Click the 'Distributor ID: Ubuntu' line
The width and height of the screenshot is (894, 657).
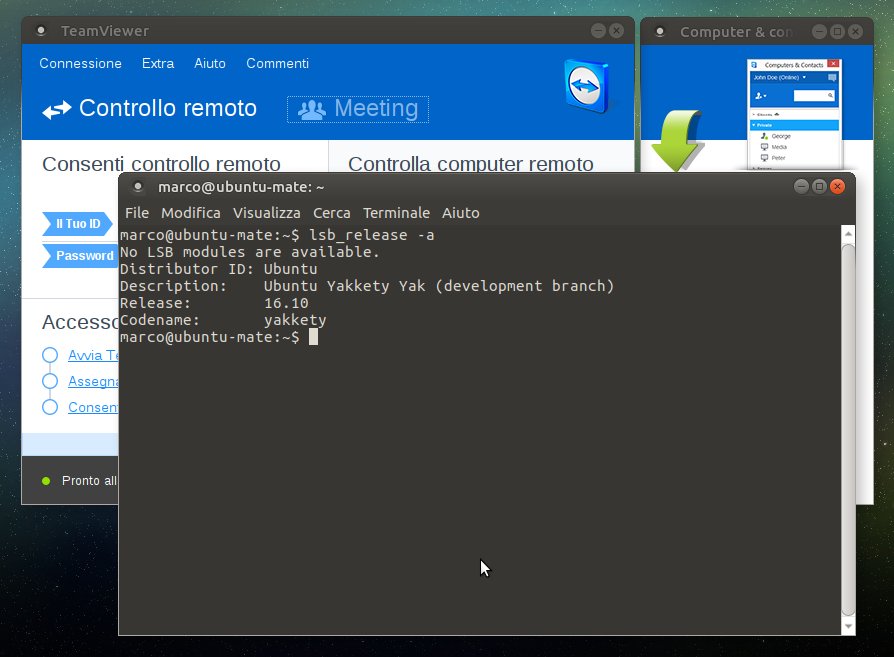(219, 269)
